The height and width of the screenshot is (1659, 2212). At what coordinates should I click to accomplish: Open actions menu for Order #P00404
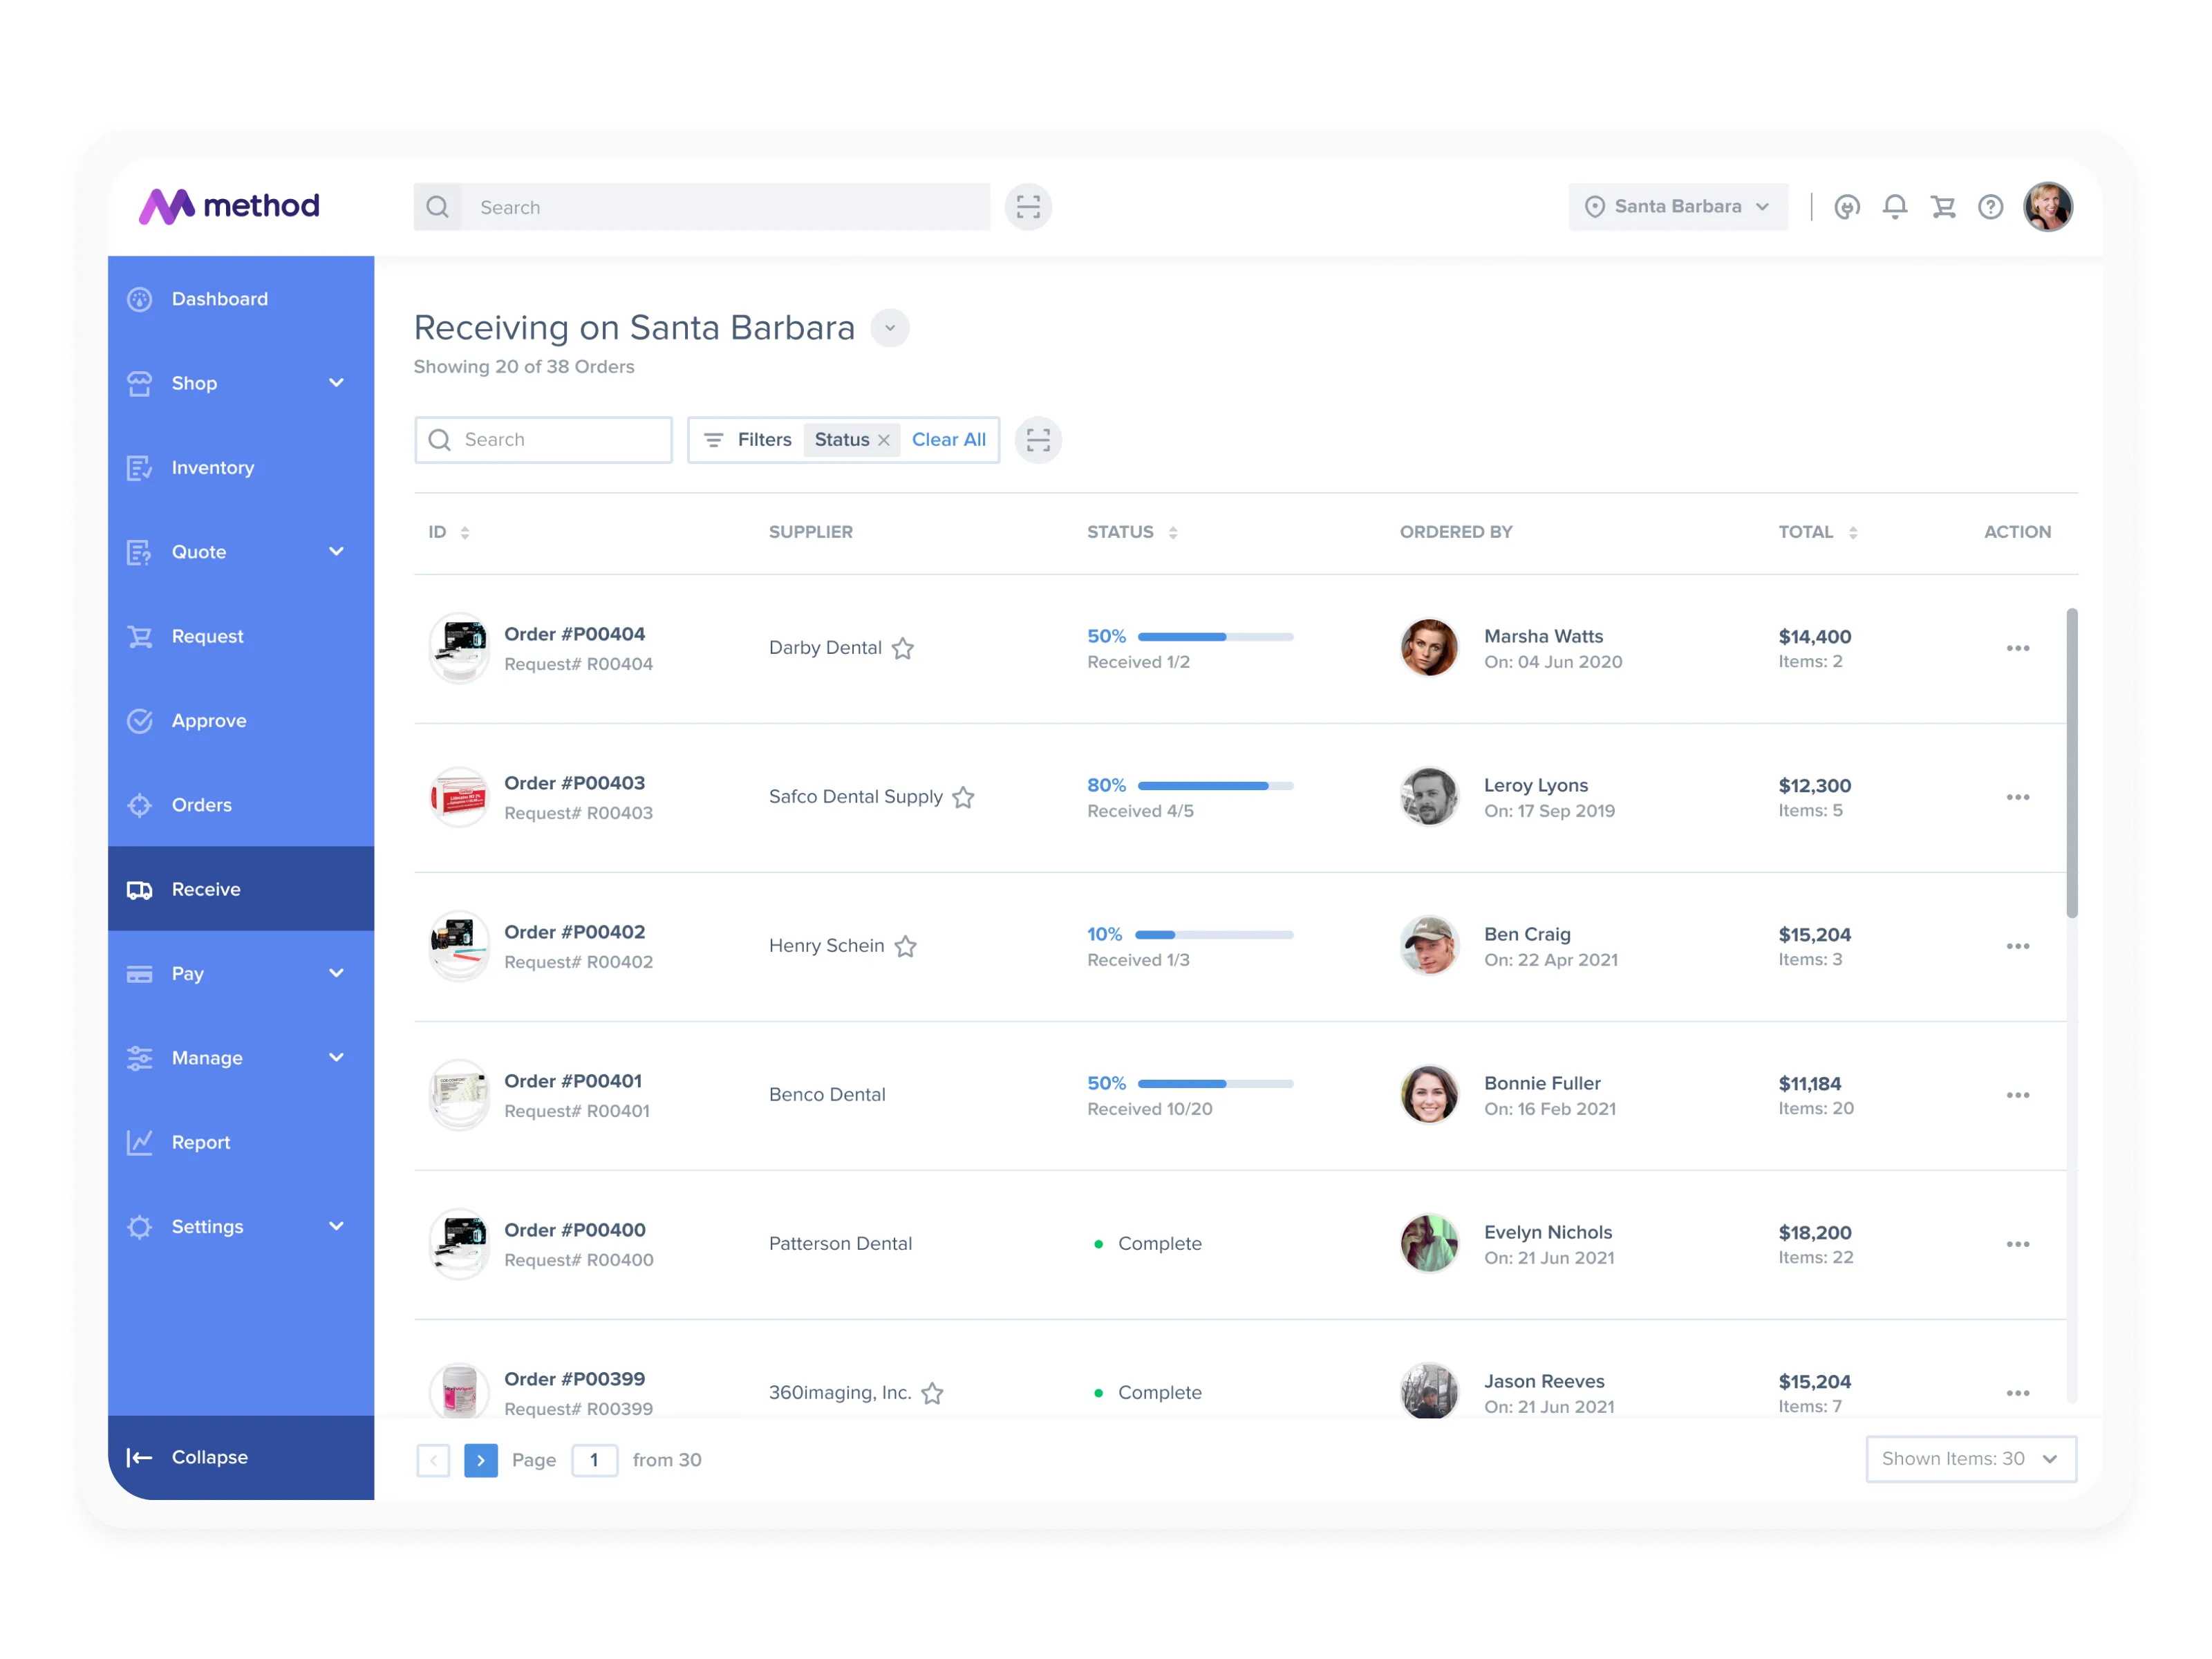[x=2017, y=648]
